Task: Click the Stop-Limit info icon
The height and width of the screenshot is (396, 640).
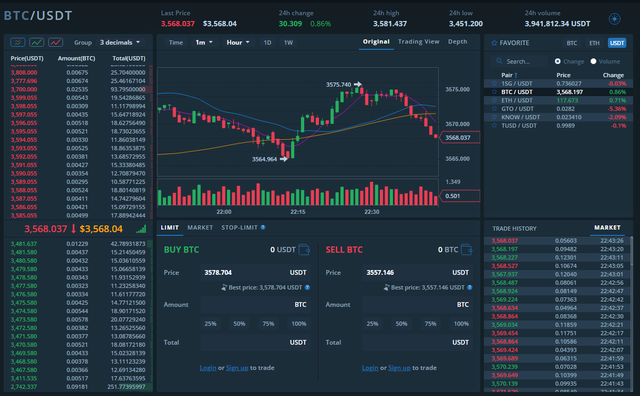Action: pos(263,227)
